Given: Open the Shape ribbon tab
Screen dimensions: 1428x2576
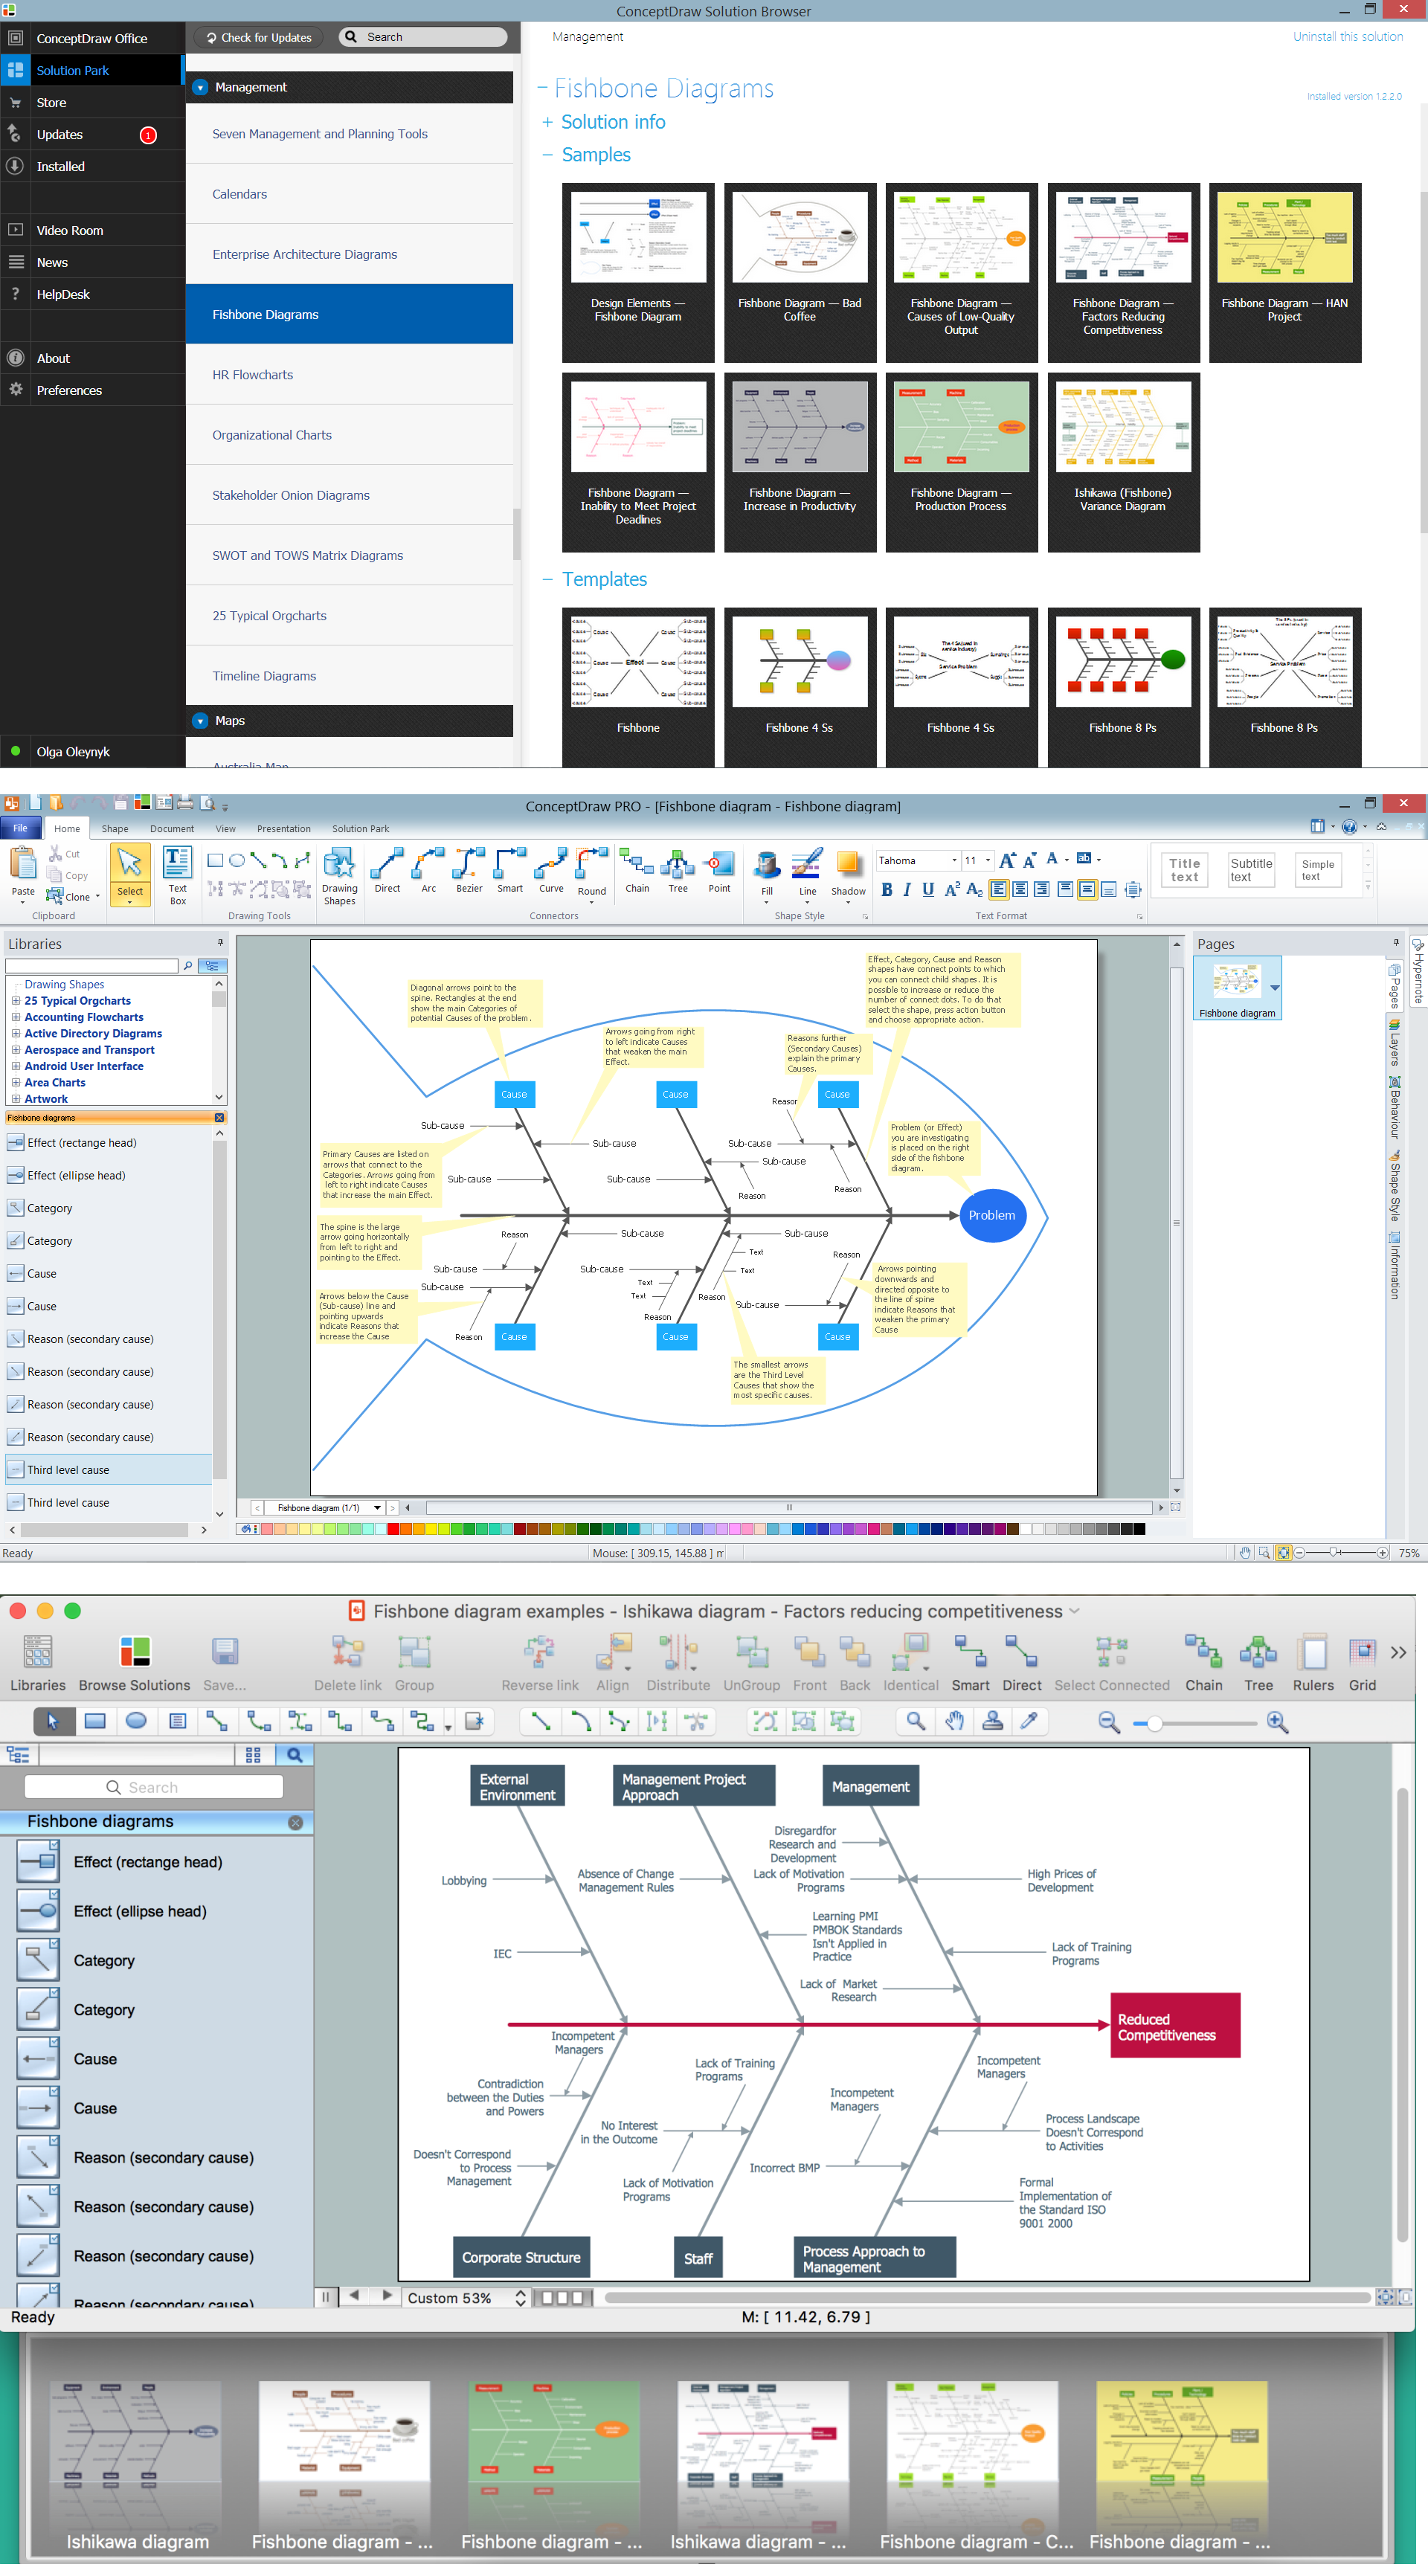Looking at the screenshot, I should pos(114,829).
